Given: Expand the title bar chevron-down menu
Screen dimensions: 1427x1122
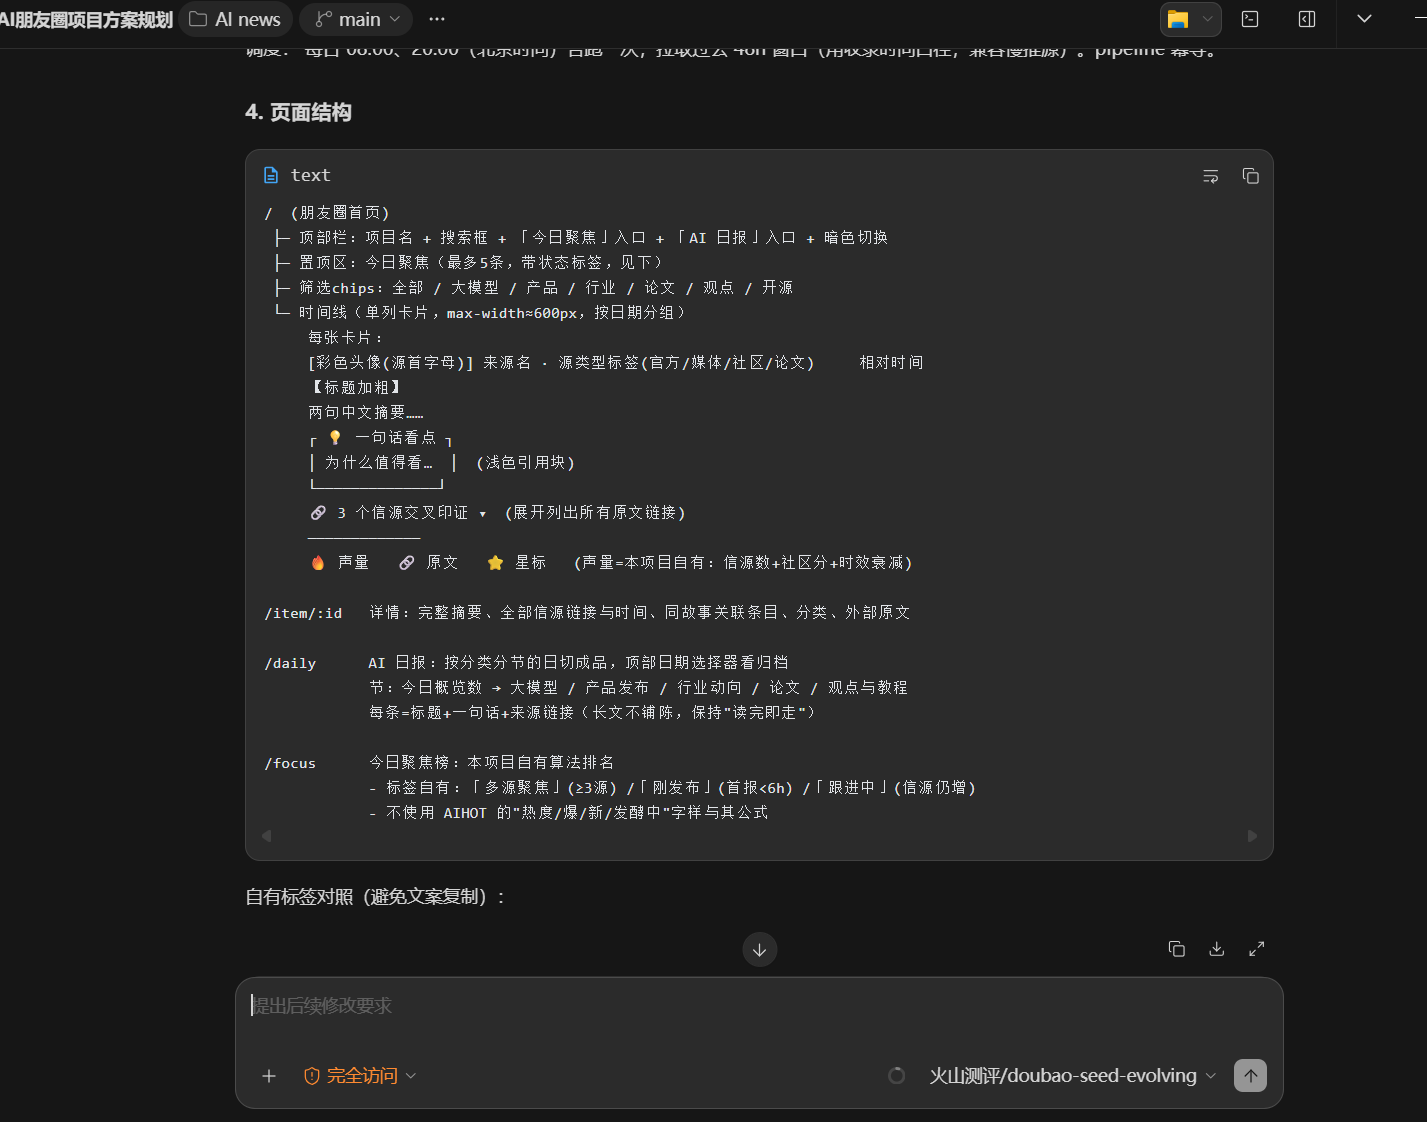Looking at the screenshot, I should [1364, 19].
